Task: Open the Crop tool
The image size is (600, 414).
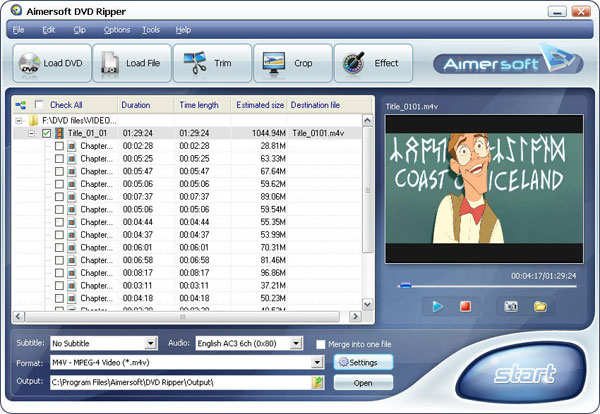Action: [291, 63]
